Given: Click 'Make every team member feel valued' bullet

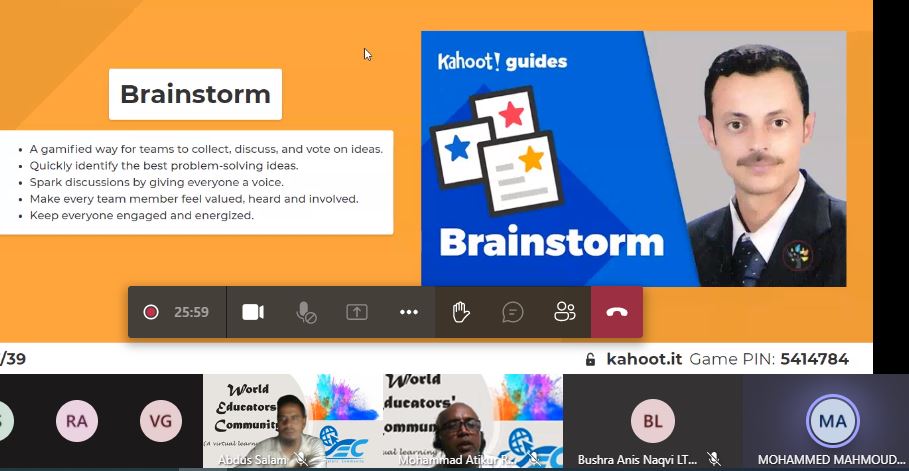Looking at the screenshot, I should click(x=194, y=199).
